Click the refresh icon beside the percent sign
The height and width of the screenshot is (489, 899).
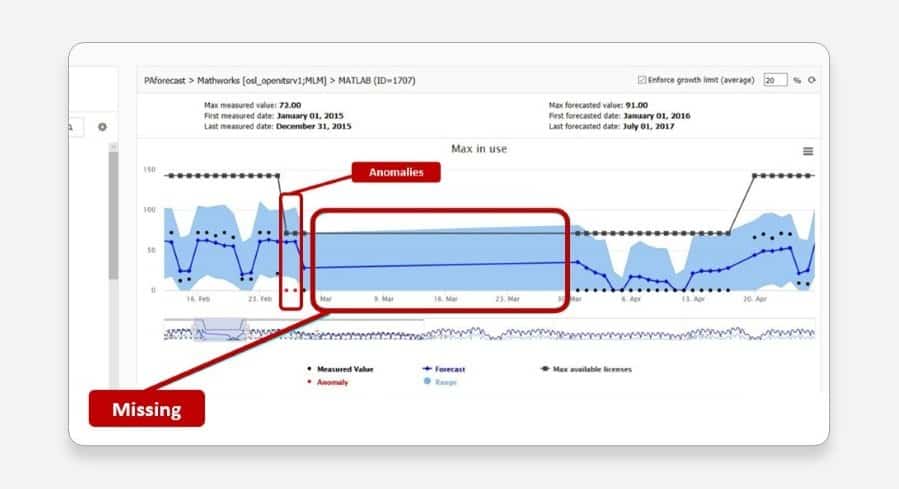(x=812, y=80)
